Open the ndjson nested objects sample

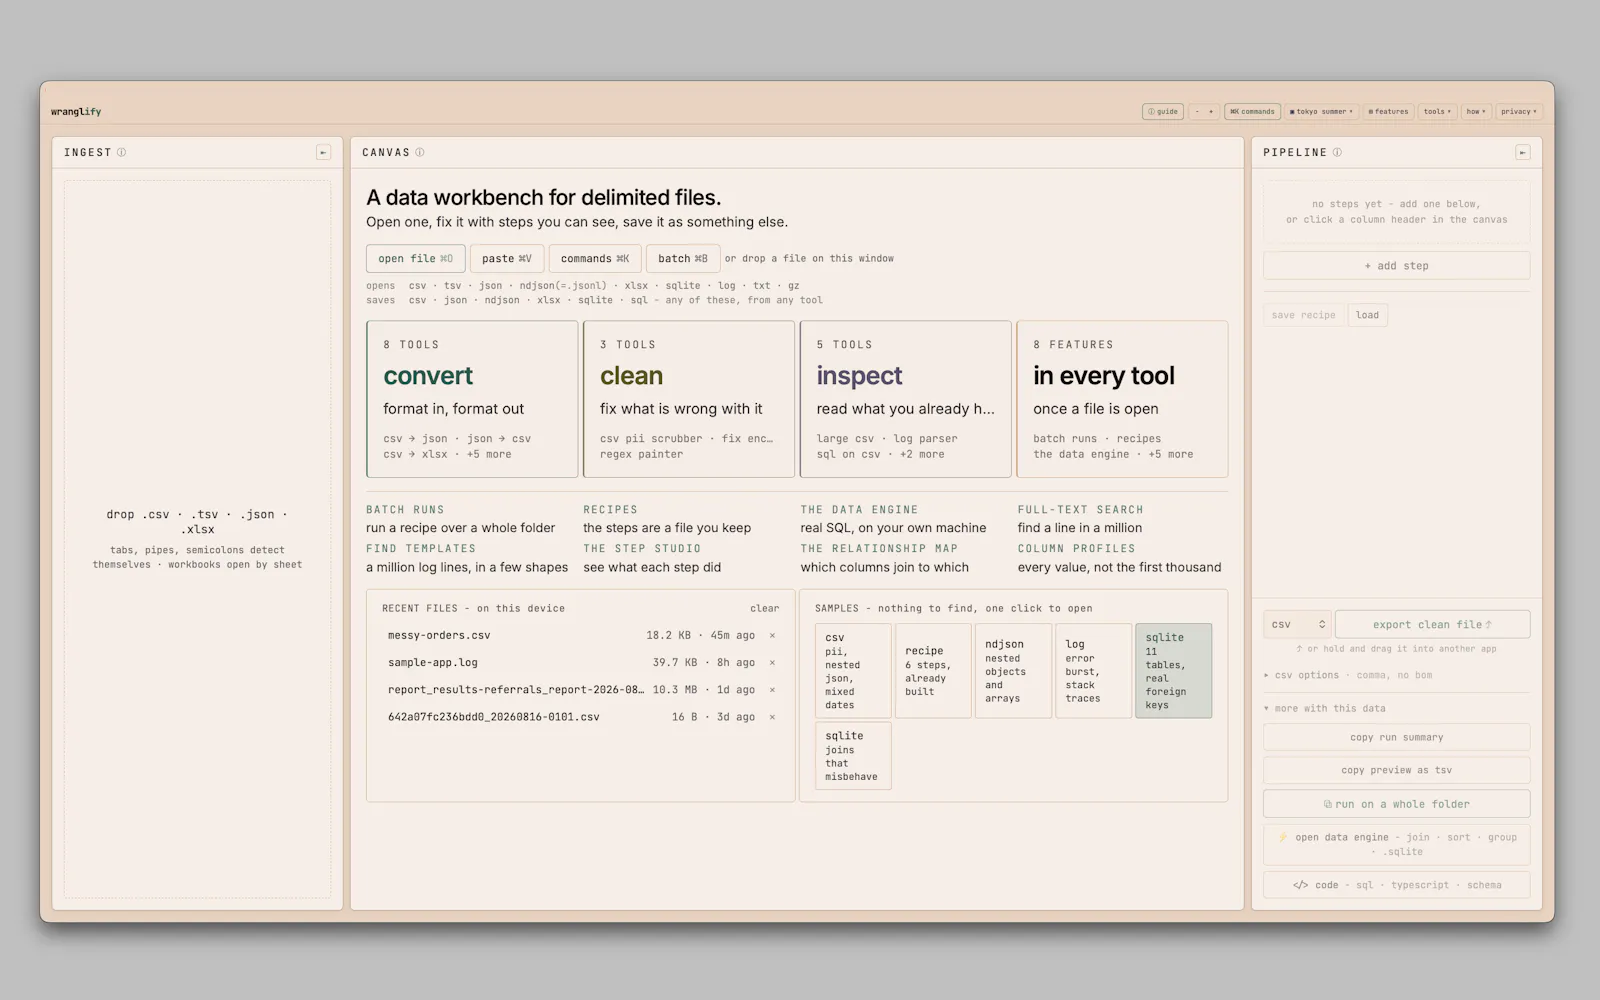click(x=1013, y=671)
